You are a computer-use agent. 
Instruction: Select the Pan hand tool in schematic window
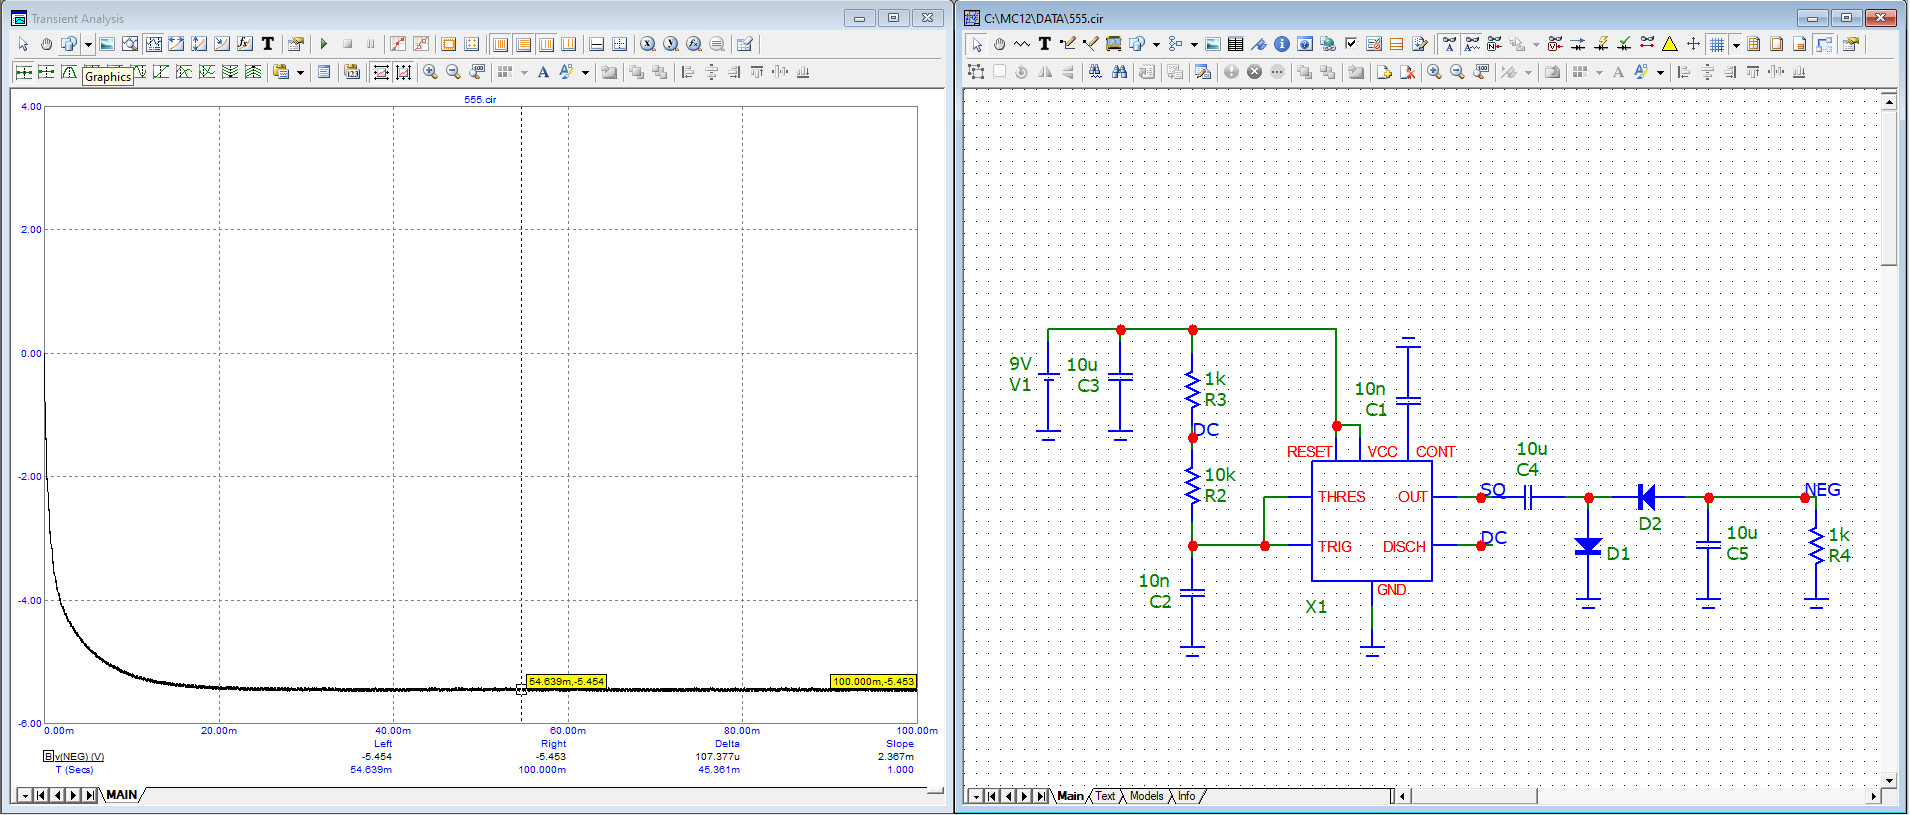(x=999, y=44)
